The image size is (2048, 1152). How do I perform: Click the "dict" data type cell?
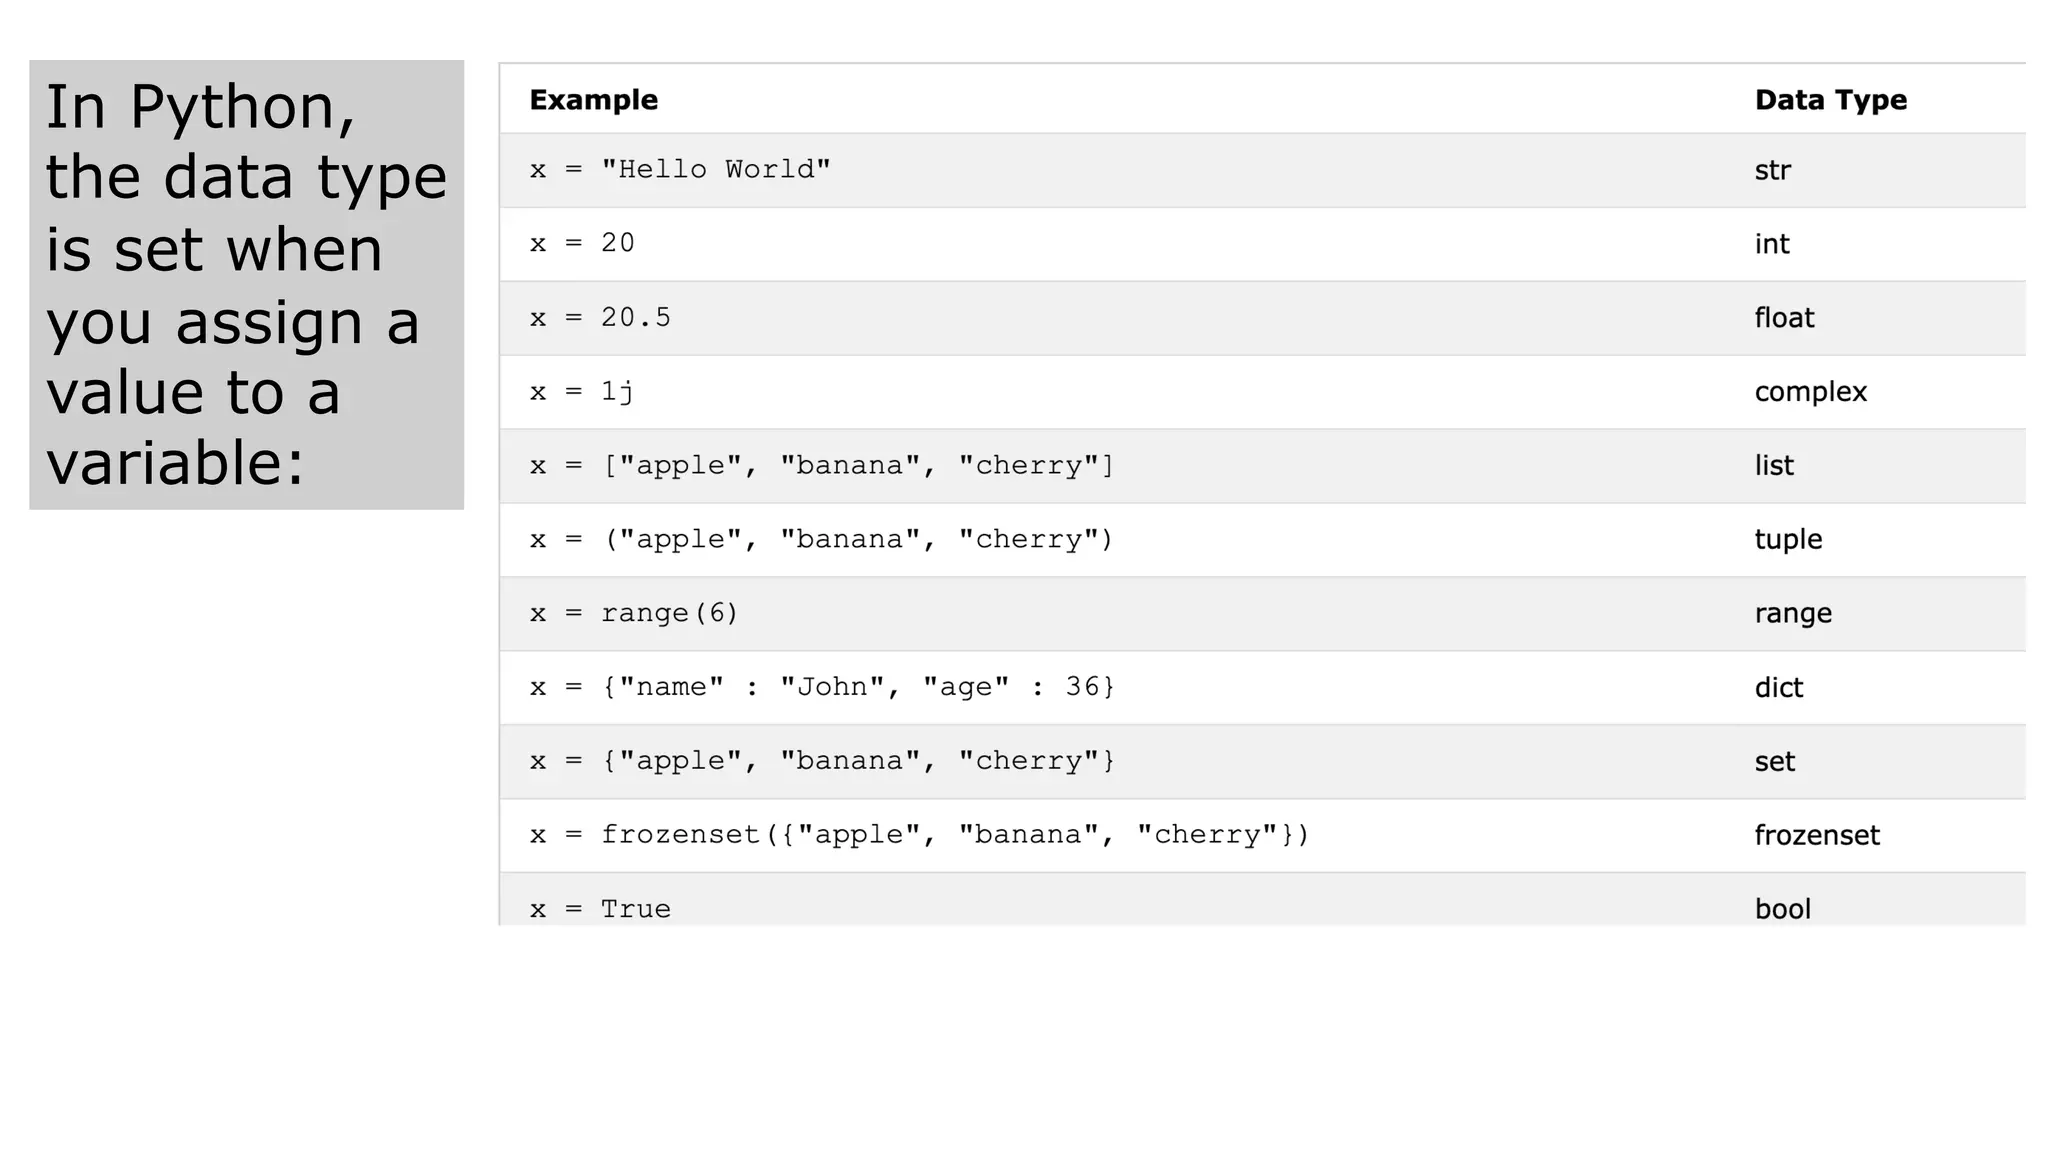pos(1778,688)
